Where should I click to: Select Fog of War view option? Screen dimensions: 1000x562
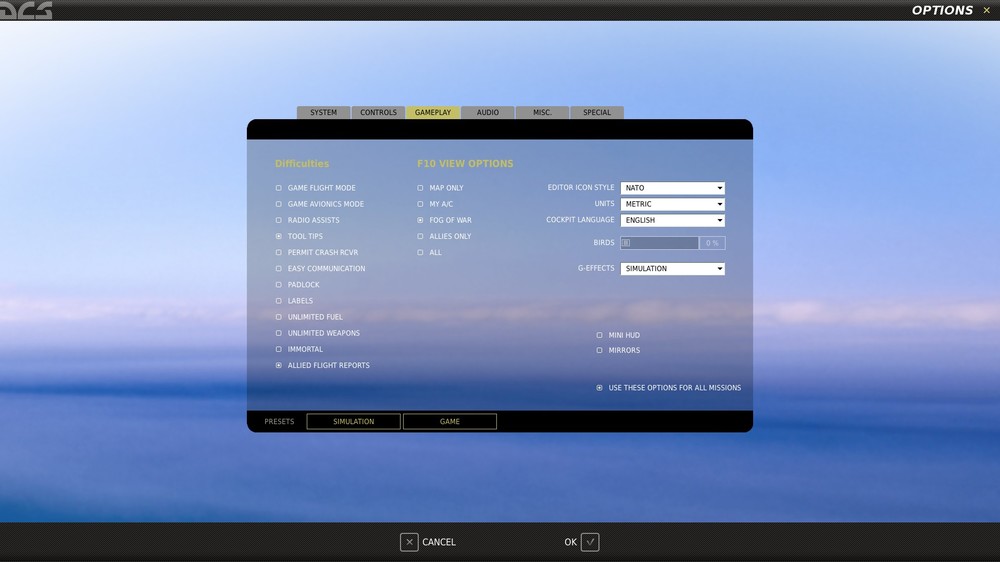click(420, 220)
